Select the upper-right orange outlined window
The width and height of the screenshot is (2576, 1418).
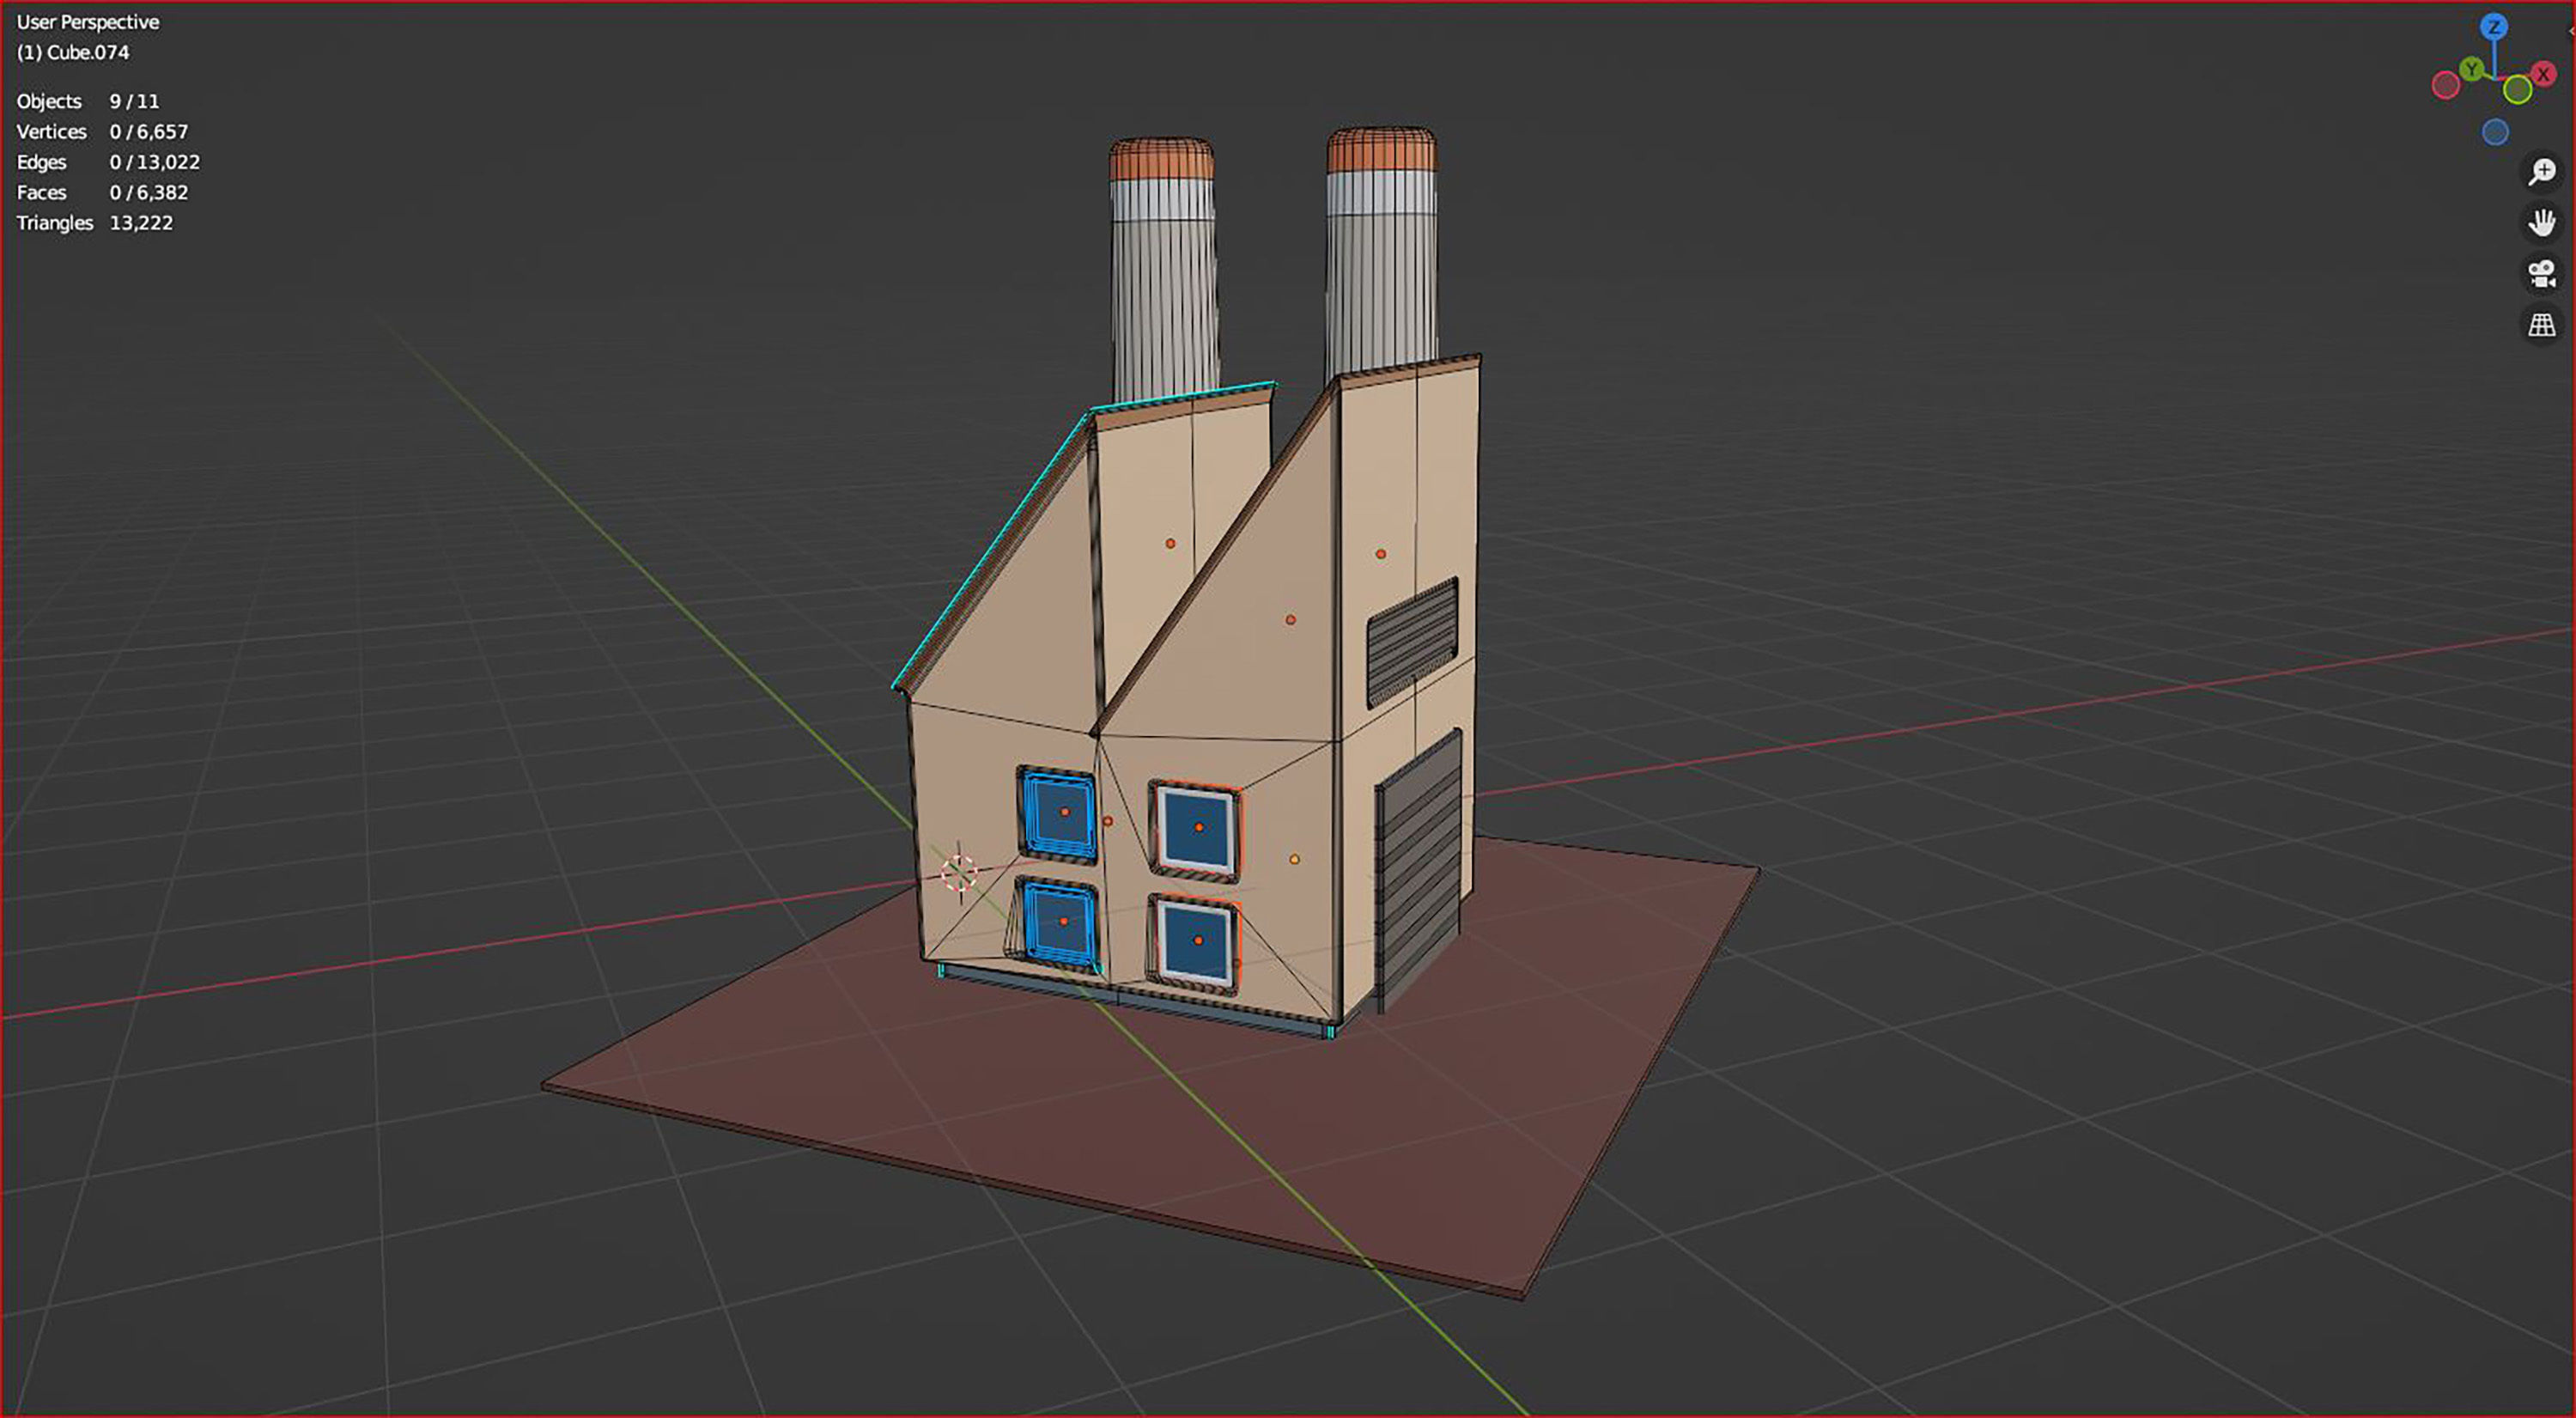(x=1197, y=830)
